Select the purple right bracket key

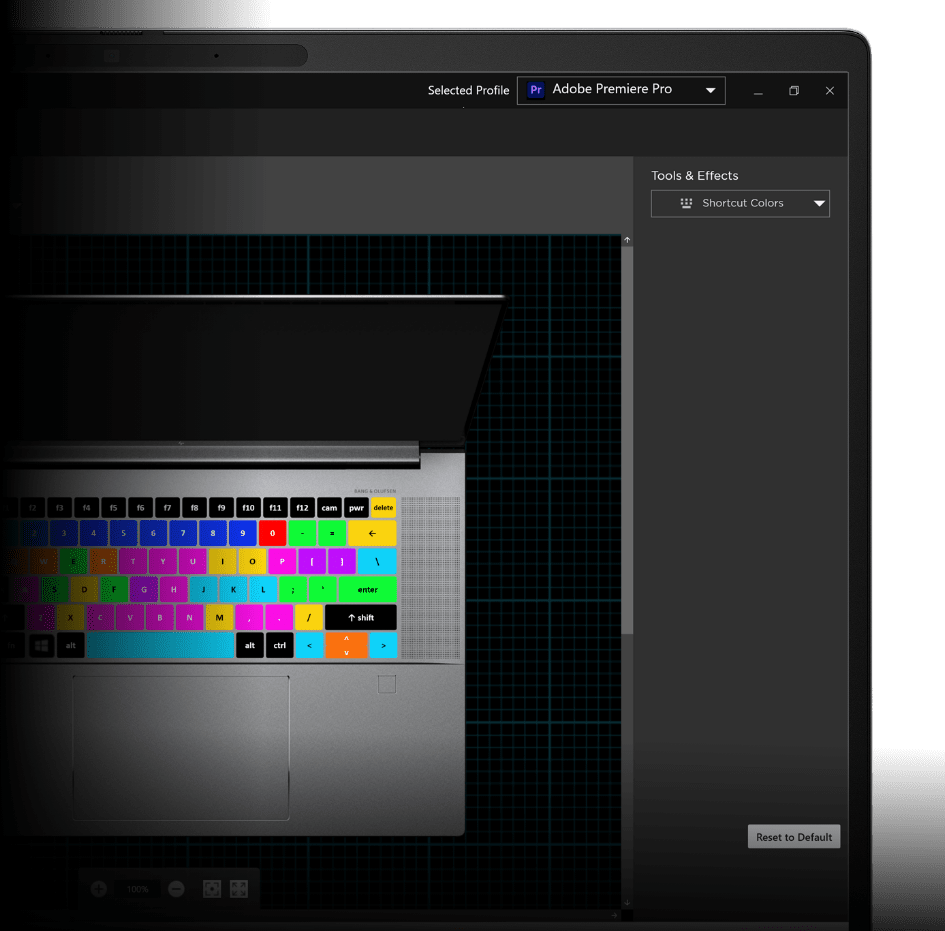342,562
